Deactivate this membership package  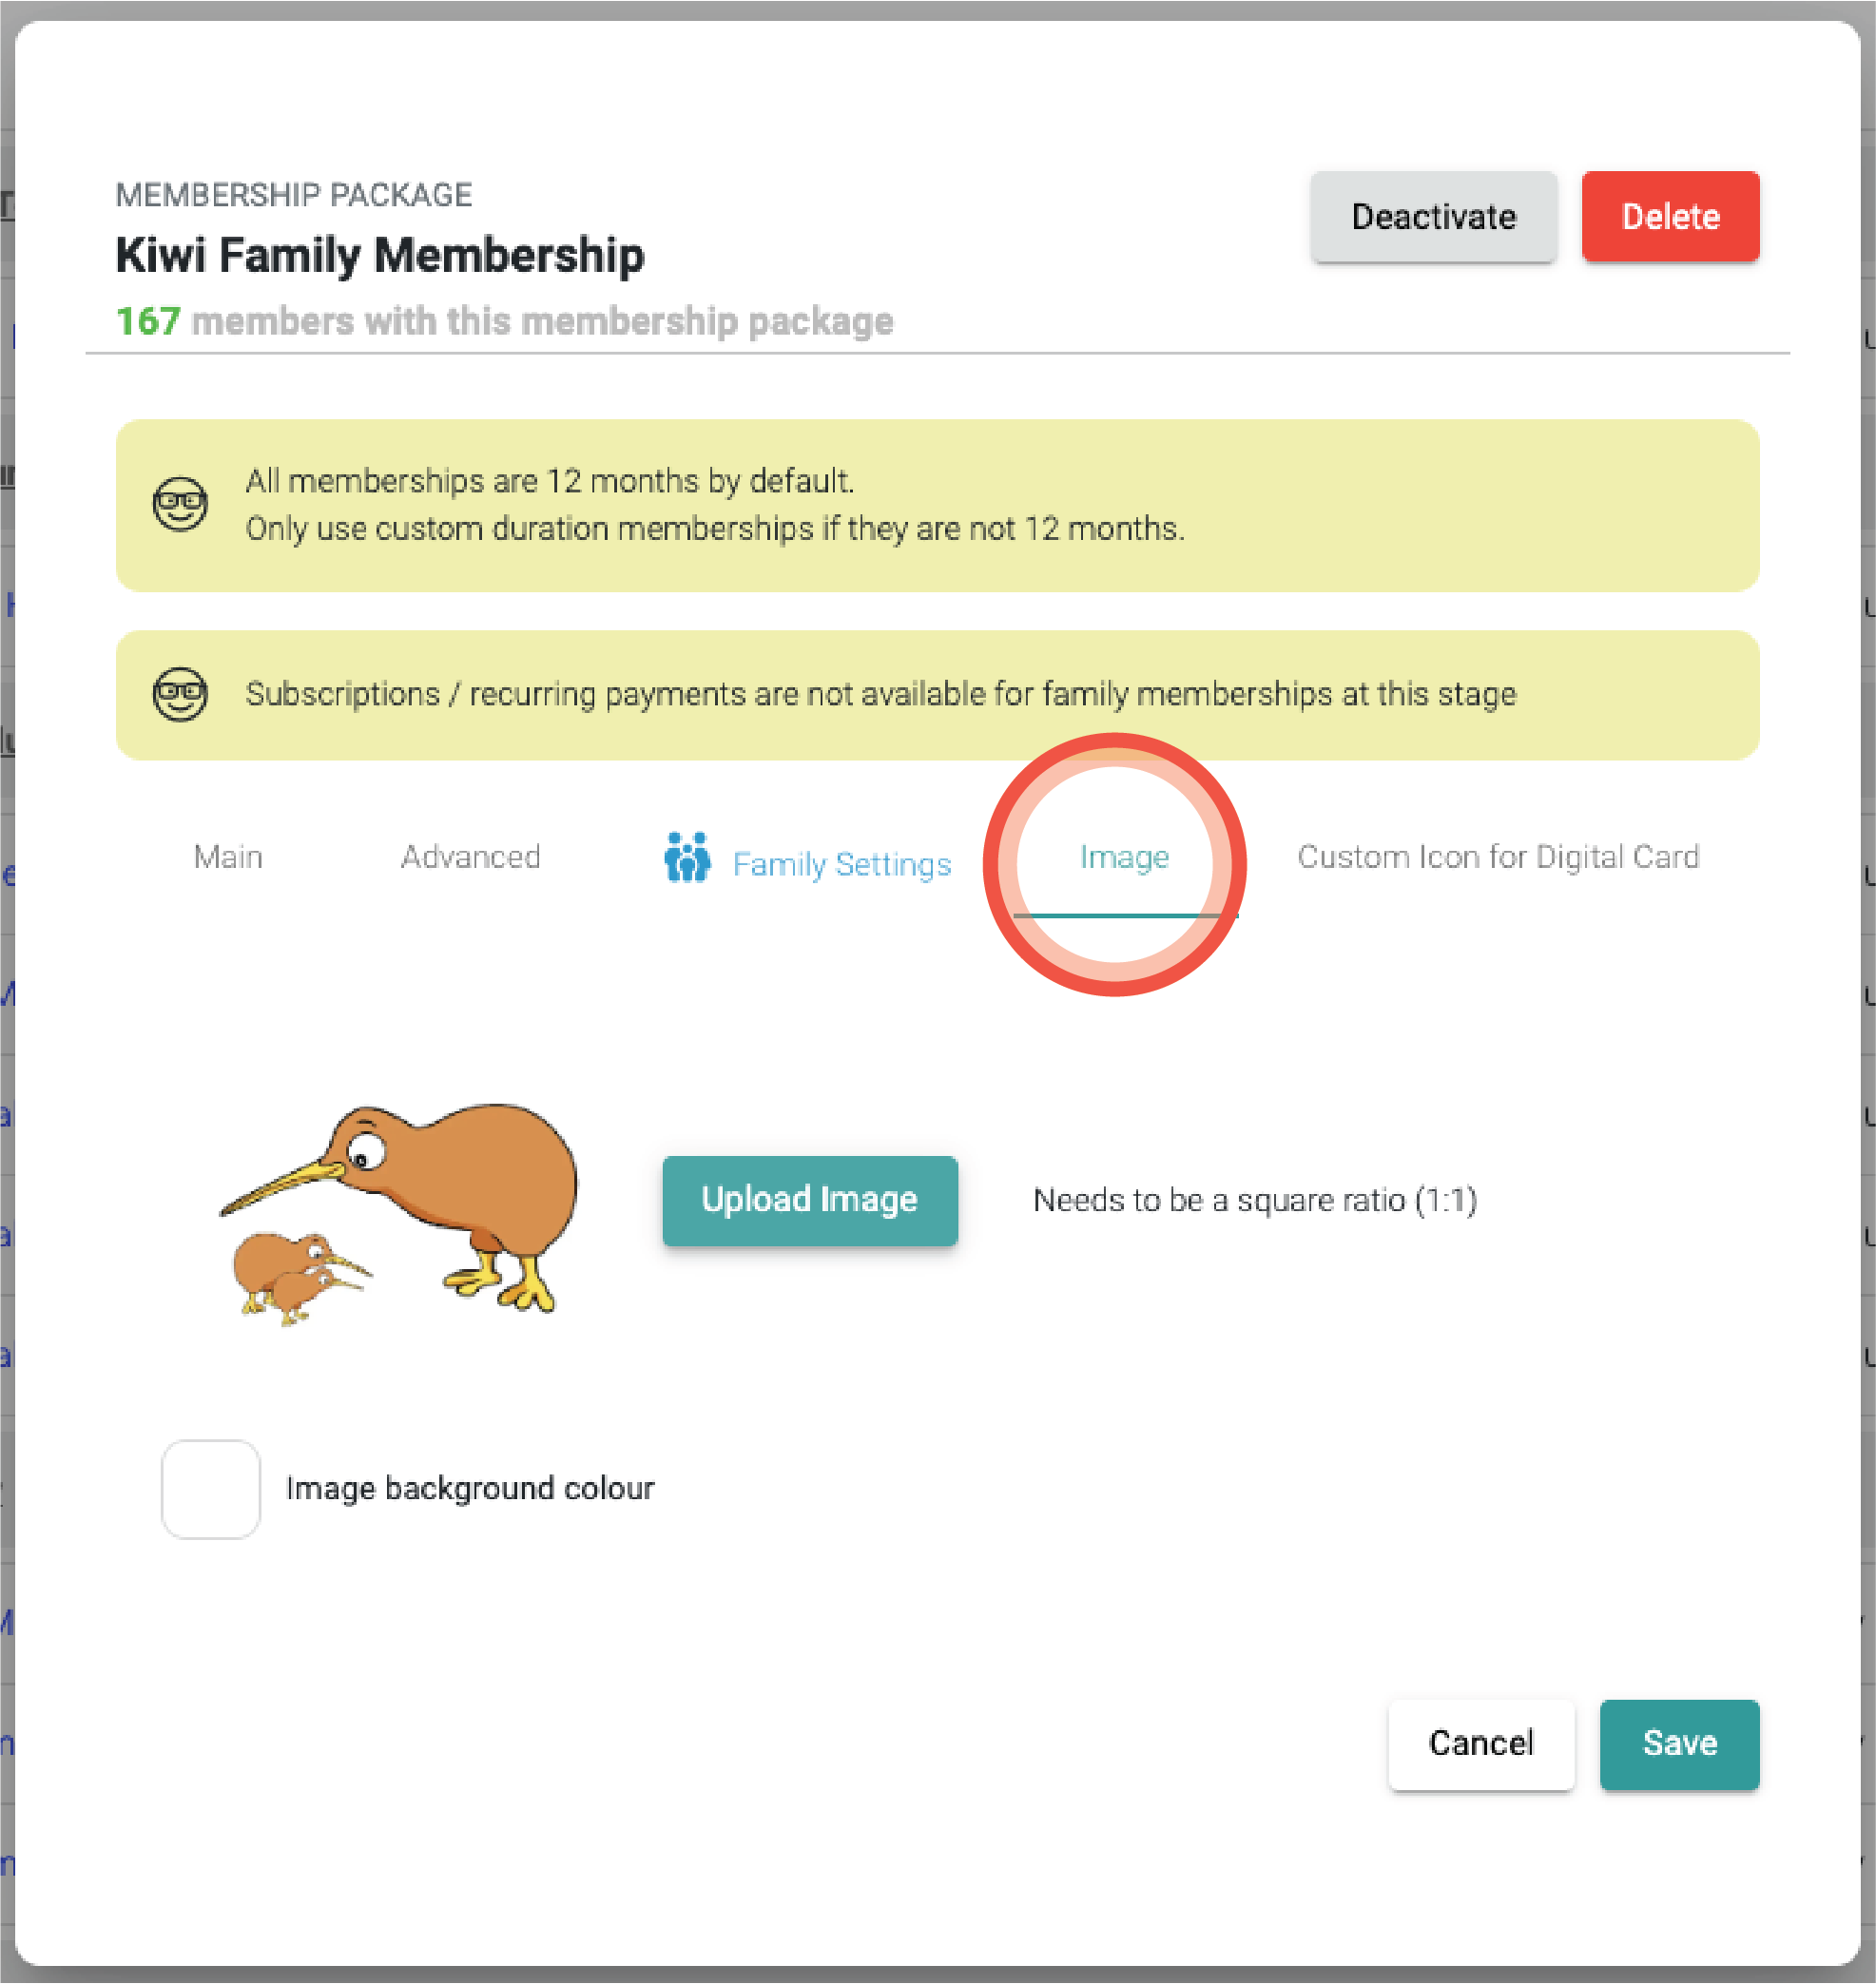click(1433, 217)
